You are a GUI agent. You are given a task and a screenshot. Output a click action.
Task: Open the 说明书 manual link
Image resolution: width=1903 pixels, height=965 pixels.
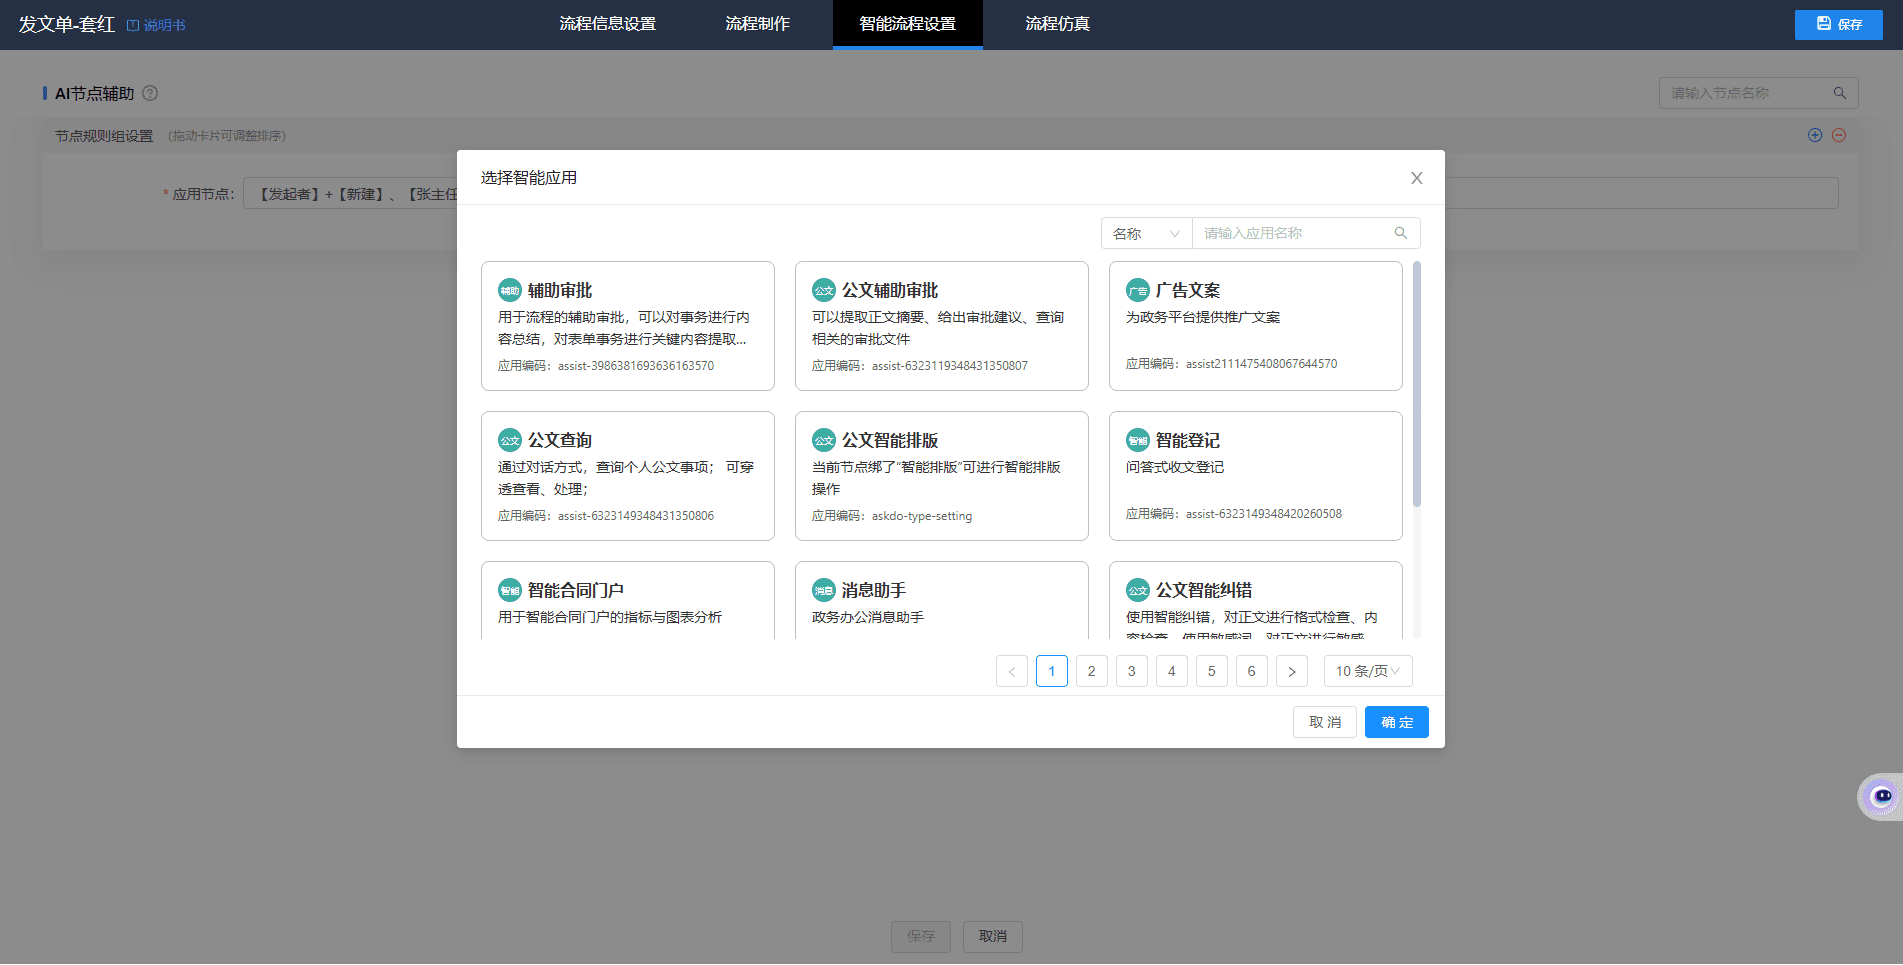pyautogui.click(x=156, y=25)
